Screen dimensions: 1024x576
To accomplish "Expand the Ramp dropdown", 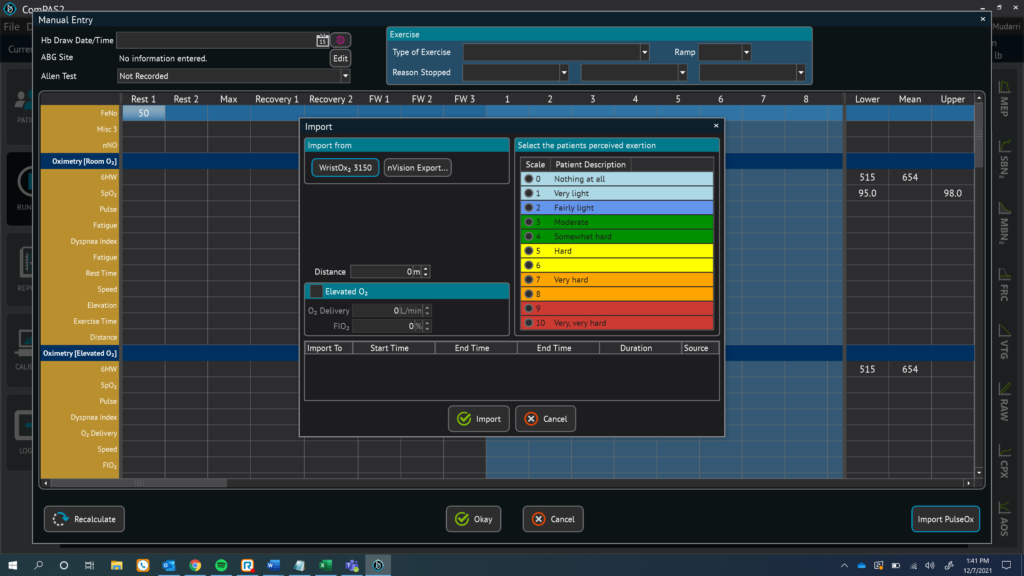I will pyautogui.click(x=746, y=52).
